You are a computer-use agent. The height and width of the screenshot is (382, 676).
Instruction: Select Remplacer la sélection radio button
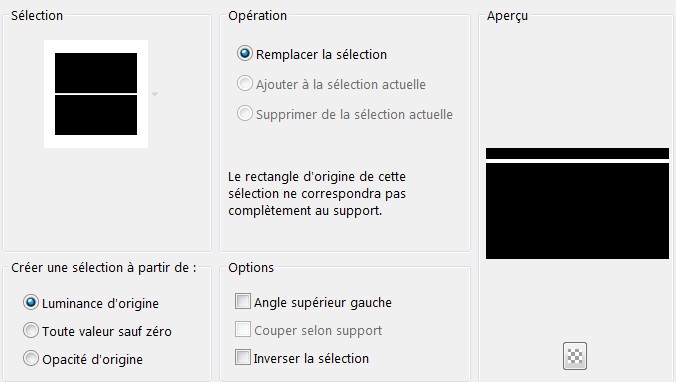[x=244, y=53]
